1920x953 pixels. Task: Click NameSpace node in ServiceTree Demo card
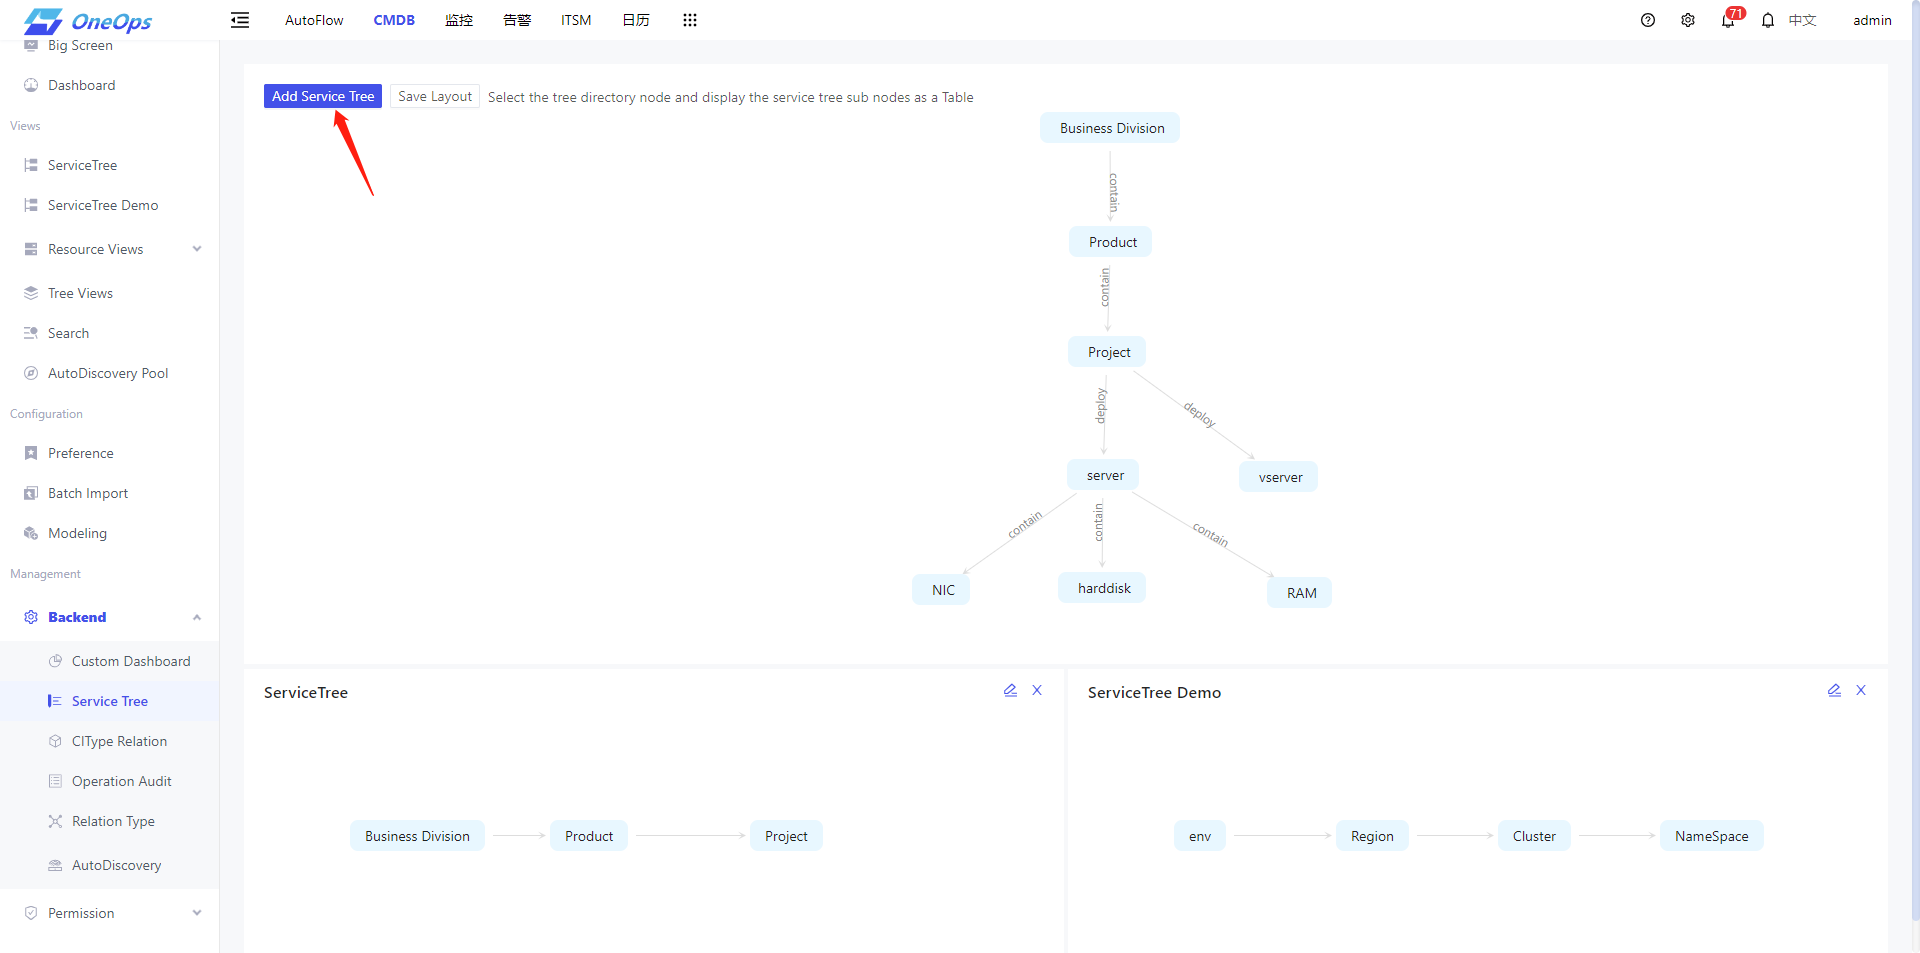pos(1711,836)
